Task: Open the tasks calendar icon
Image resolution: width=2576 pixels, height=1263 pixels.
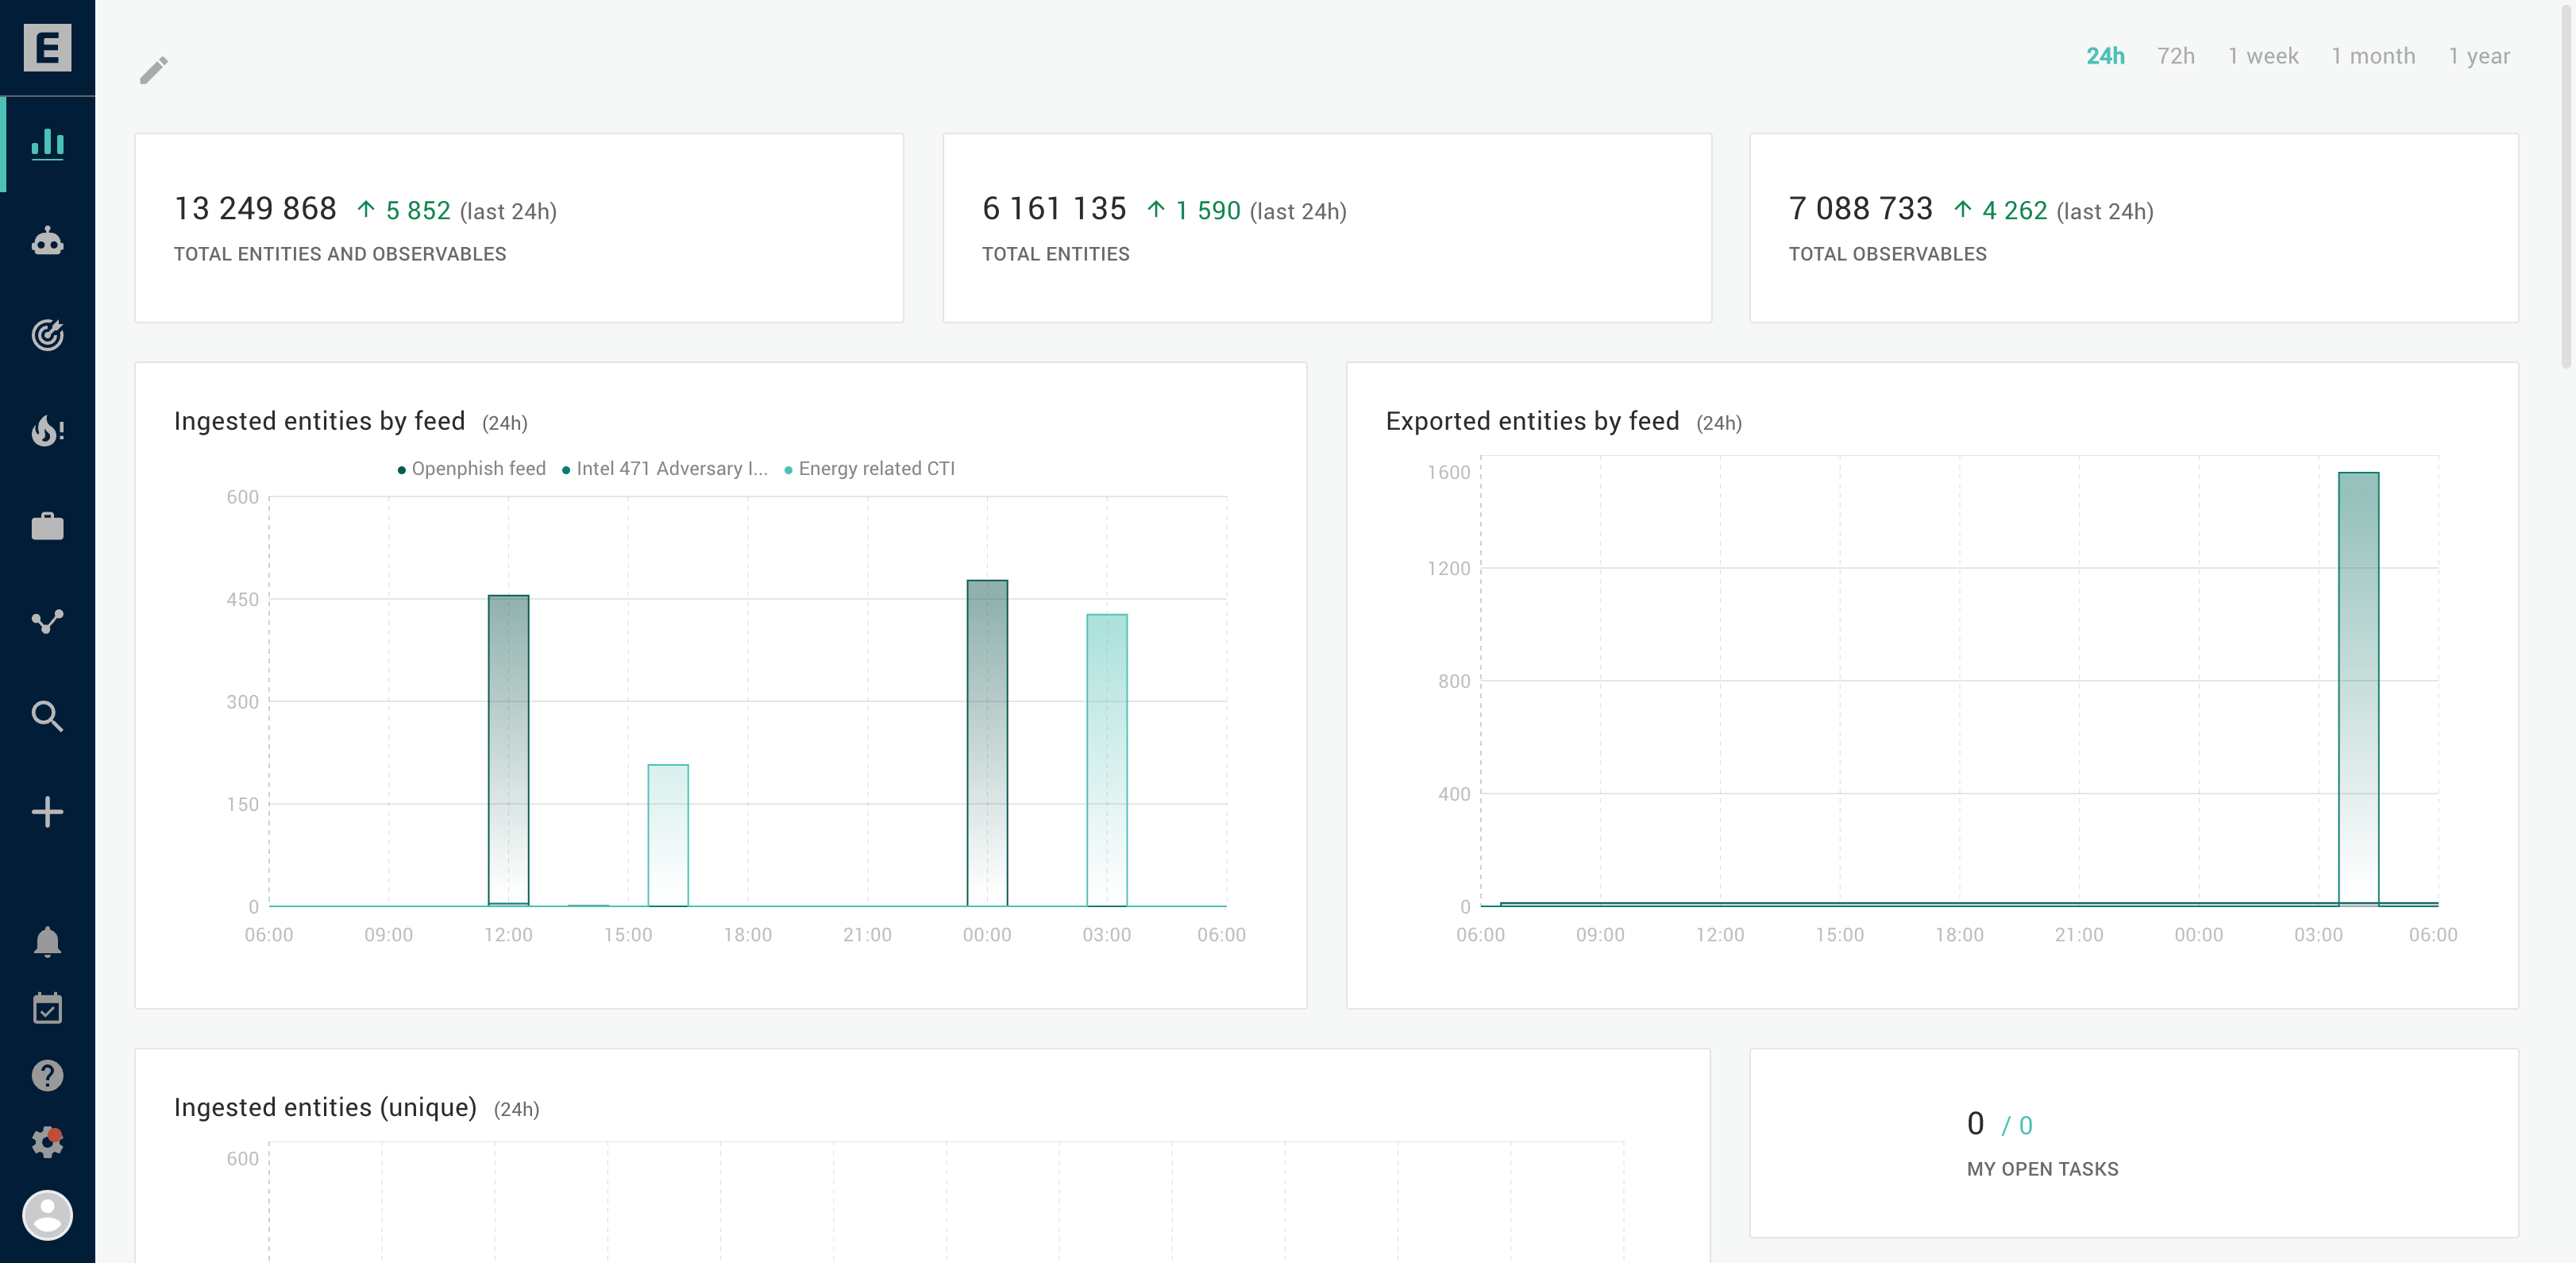Action: [47, 1008]
